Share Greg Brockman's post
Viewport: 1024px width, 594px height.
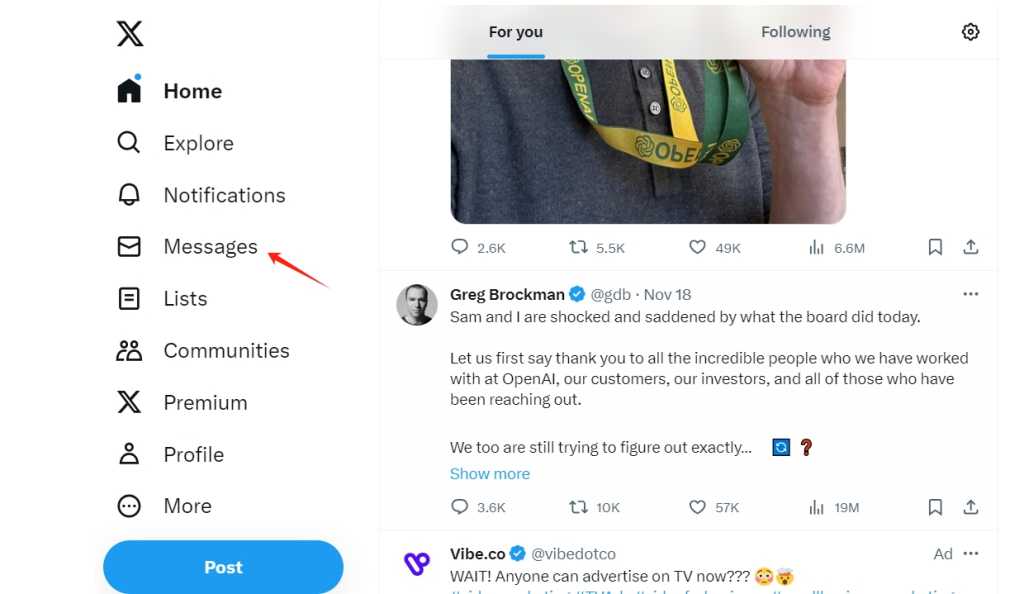pos(970,507)
